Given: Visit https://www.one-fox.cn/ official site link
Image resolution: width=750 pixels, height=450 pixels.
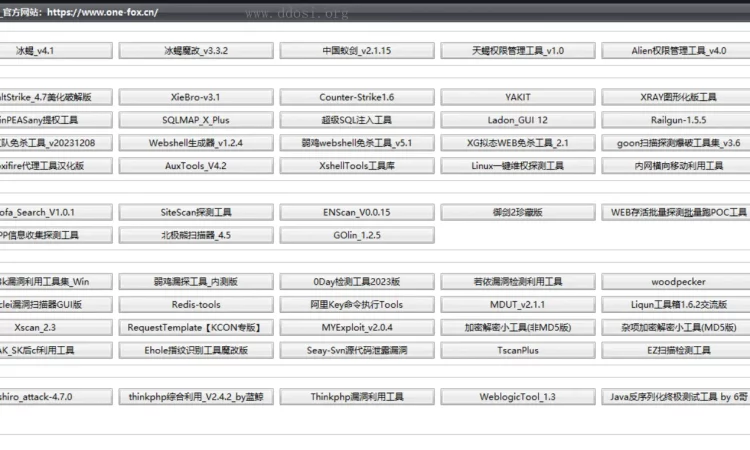Looking at the screenshot, I should tap(102, 12).
